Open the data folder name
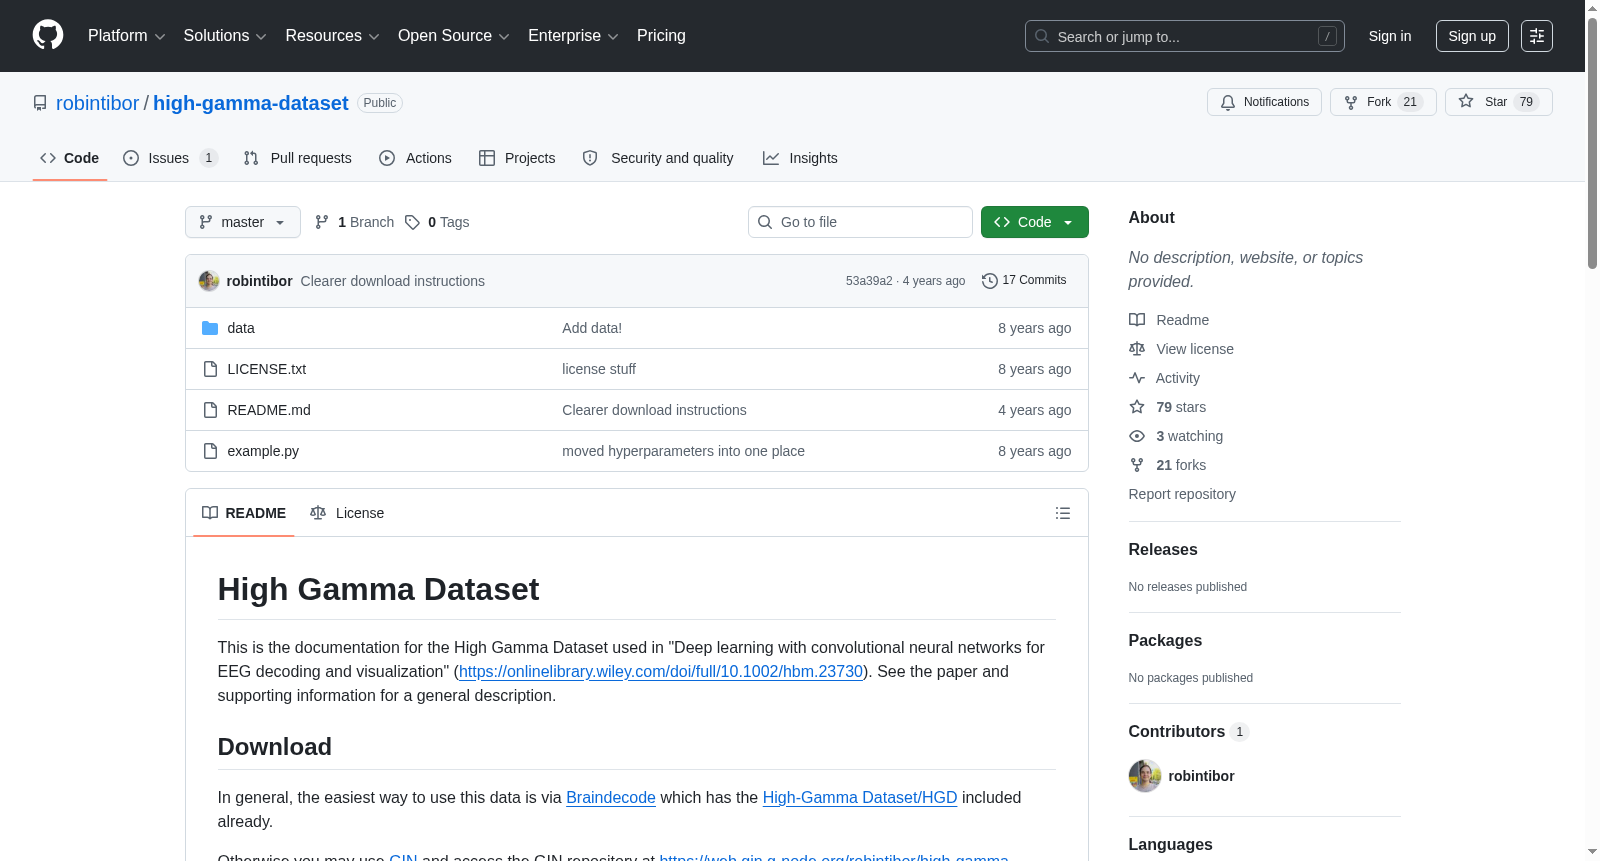This screenshot has height=861, width=1600. click(241, 328)
